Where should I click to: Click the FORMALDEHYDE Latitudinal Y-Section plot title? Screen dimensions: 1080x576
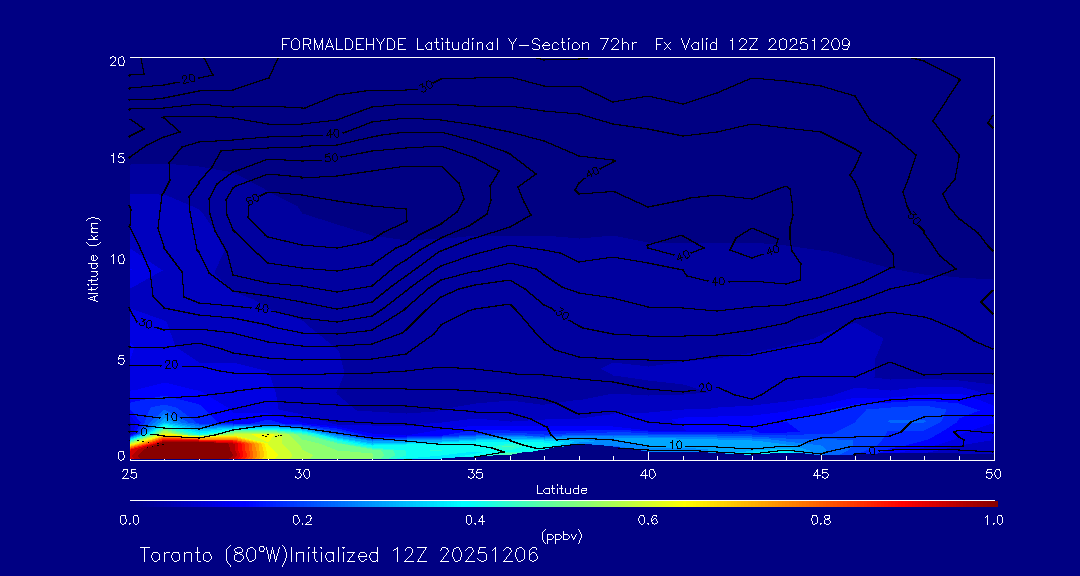(565, 45)
